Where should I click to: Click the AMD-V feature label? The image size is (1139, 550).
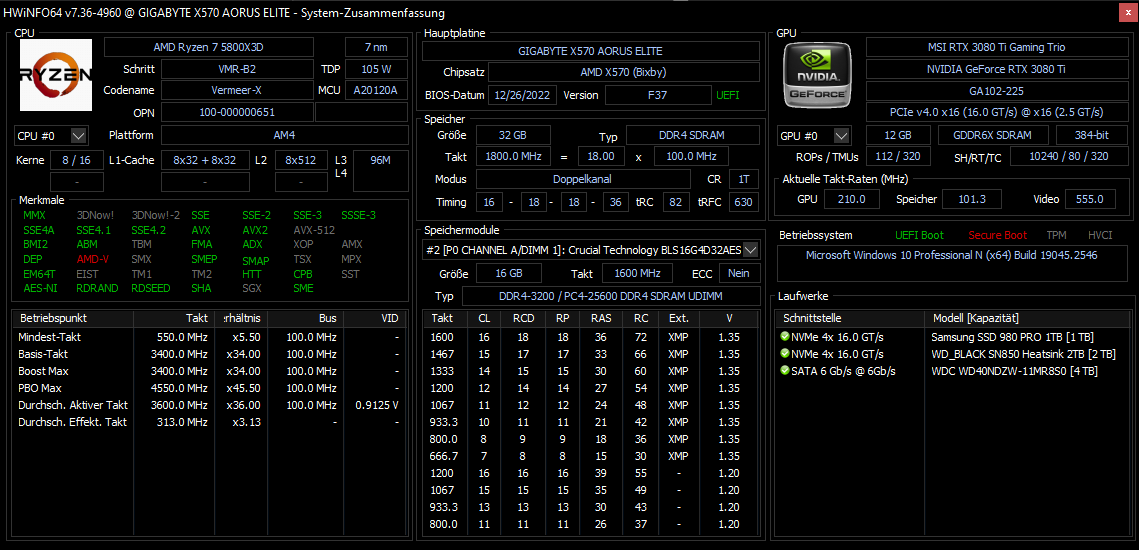click(x=92, y=259)
